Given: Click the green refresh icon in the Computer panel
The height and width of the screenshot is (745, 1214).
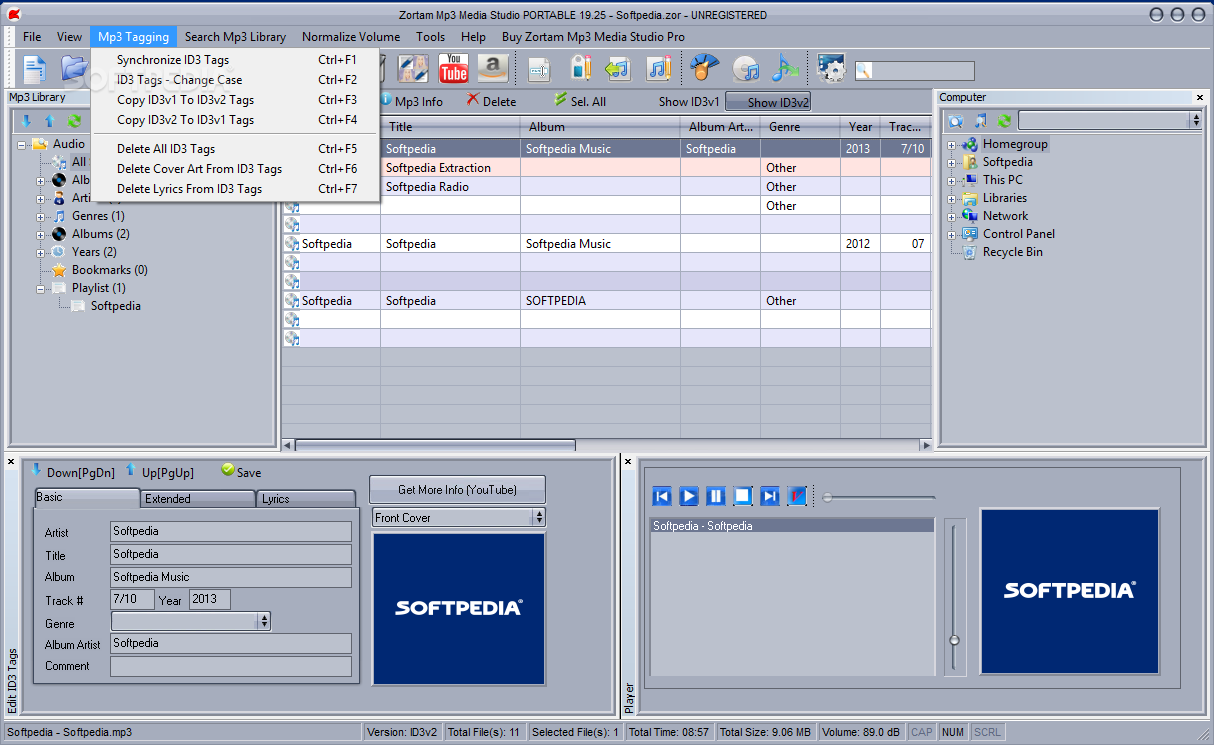Looking at the screenshot, I should tap(1004, 120).
